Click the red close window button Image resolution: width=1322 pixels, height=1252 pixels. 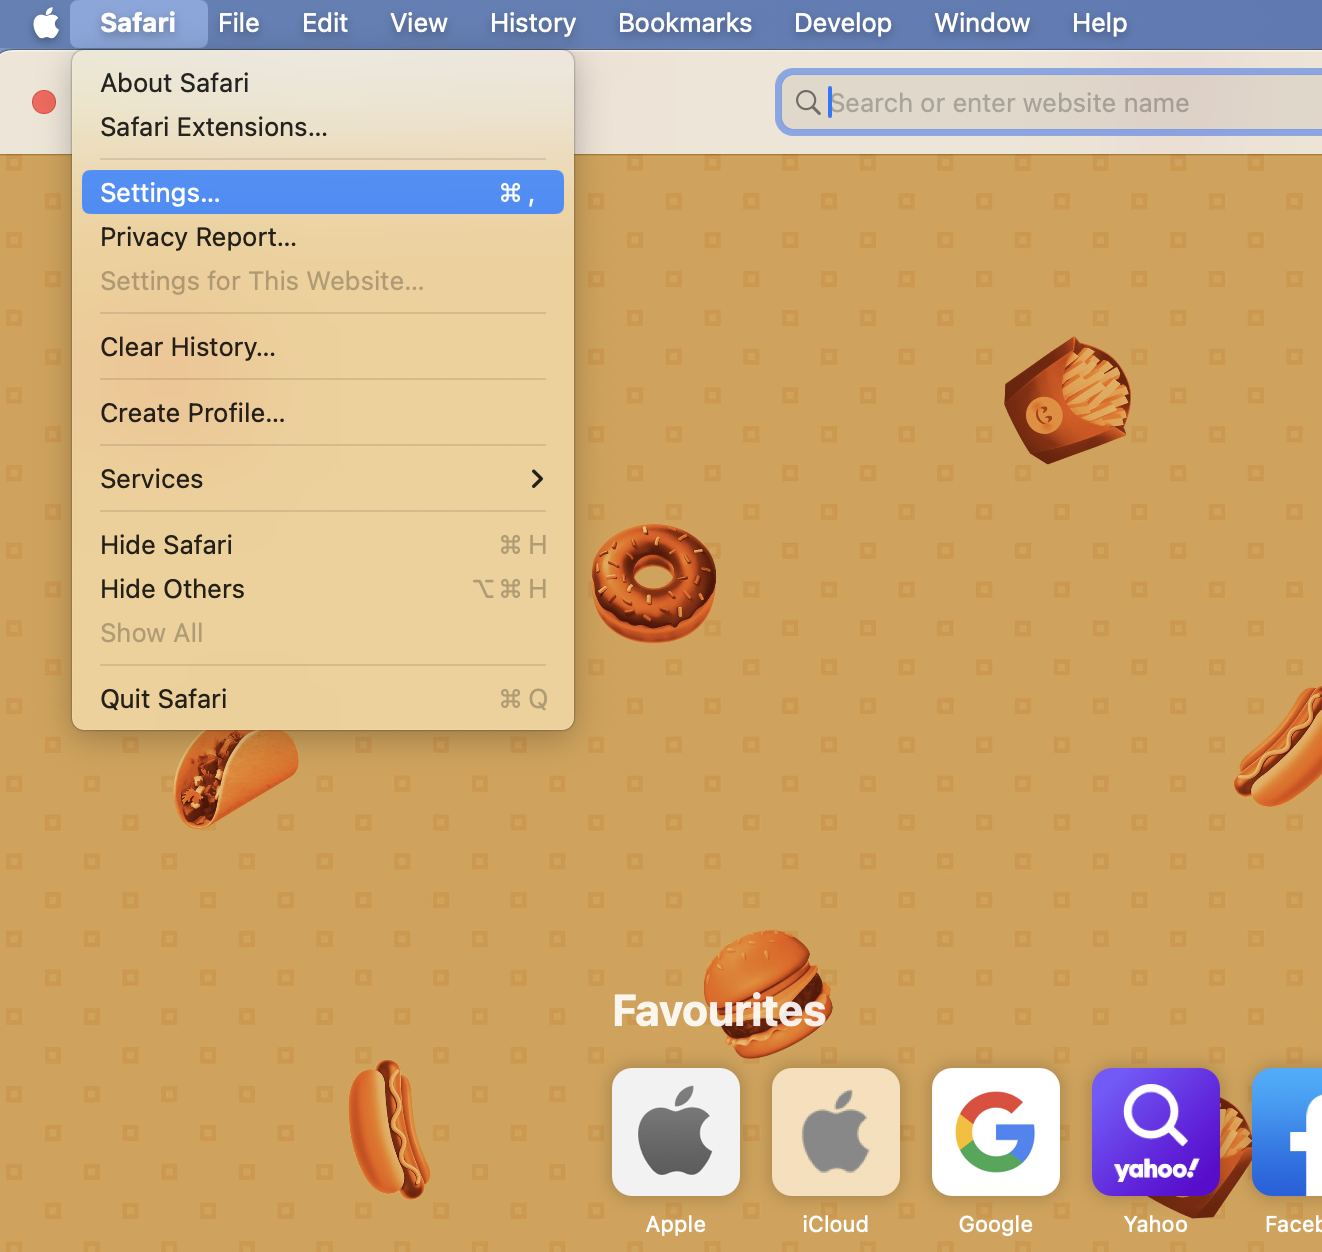[43, 102]
